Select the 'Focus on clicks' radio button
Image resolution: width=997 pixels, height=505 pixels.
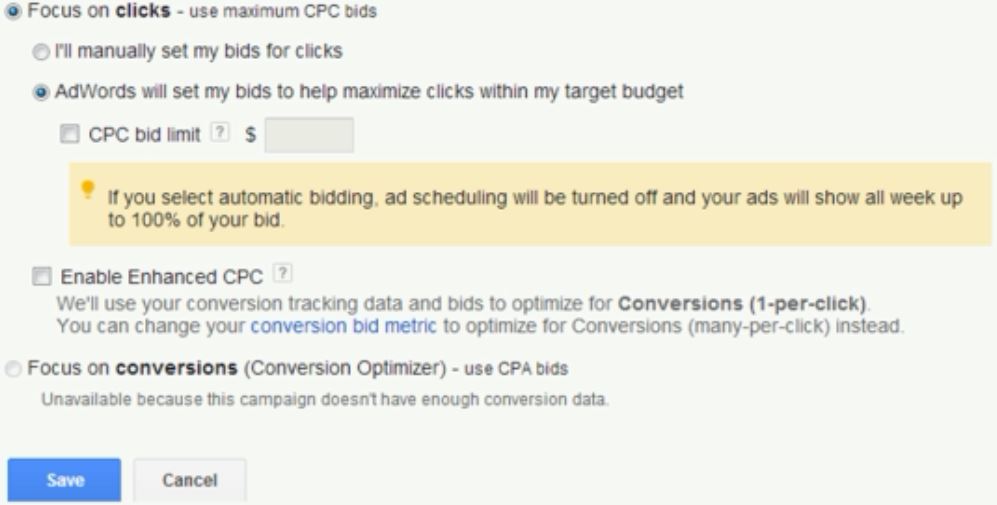tap(13, 11)
